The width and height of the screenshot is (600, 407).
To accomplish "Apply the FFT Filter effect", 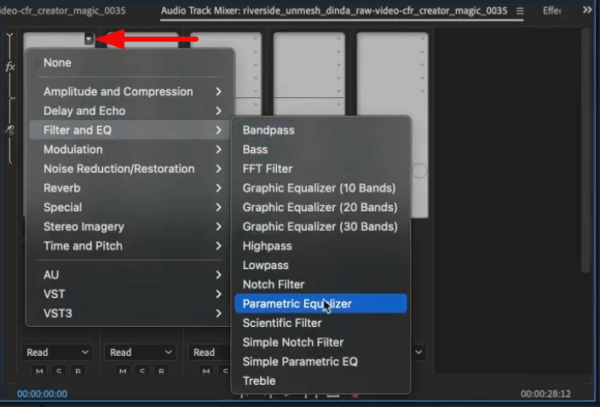I will (x=321, y=169).
